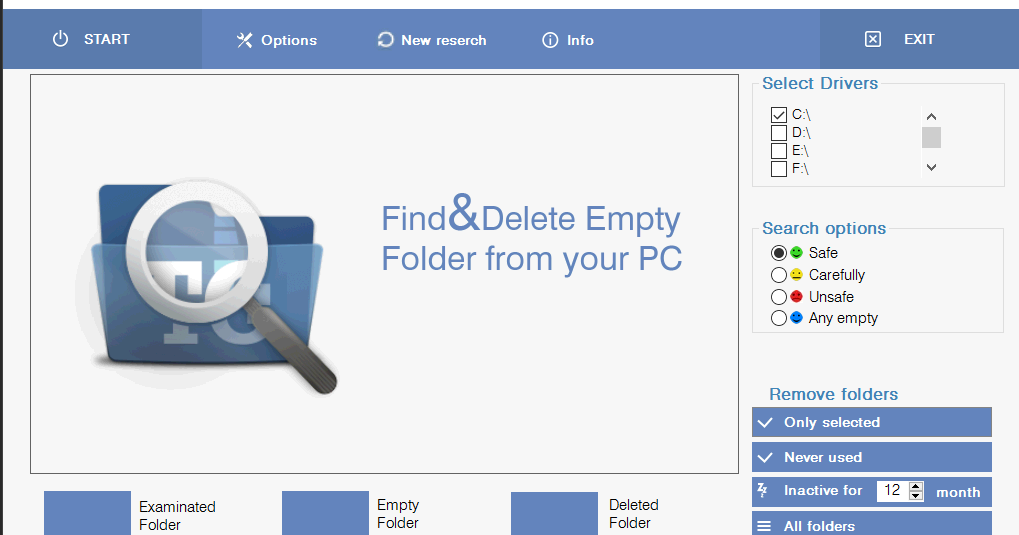
Task: Click the yellow Carefully face icon
Action: coord(796,274)
